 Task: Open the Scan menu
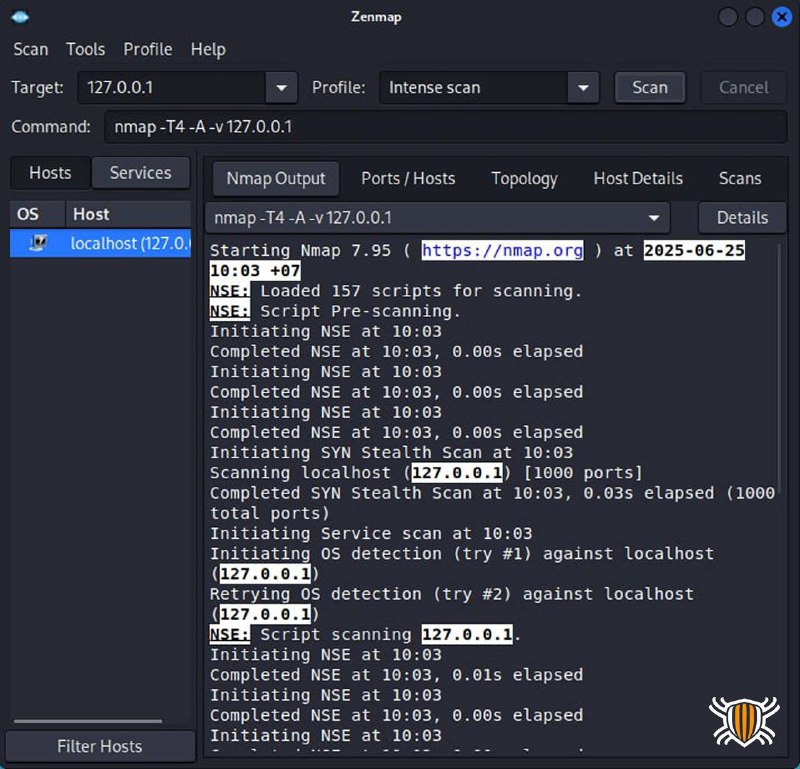tap(31, 49)
